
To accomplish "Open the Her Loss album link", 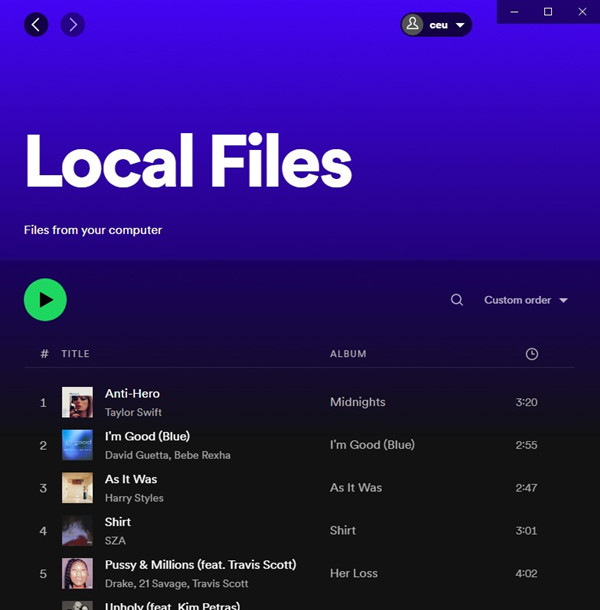I will (x=354, y=573).
